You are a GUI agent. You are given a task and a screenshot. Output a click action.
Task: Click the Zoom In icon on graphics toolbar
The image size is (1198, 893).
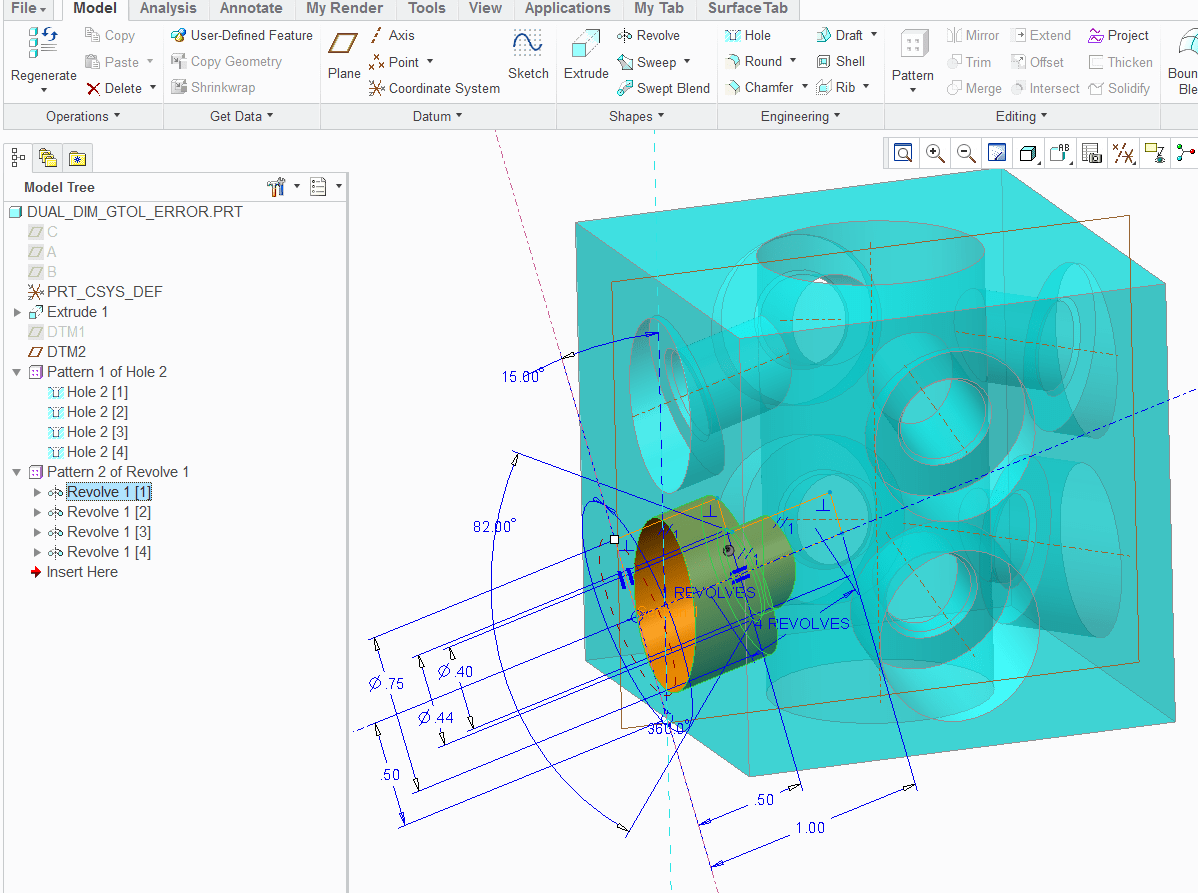pos(935,153)
